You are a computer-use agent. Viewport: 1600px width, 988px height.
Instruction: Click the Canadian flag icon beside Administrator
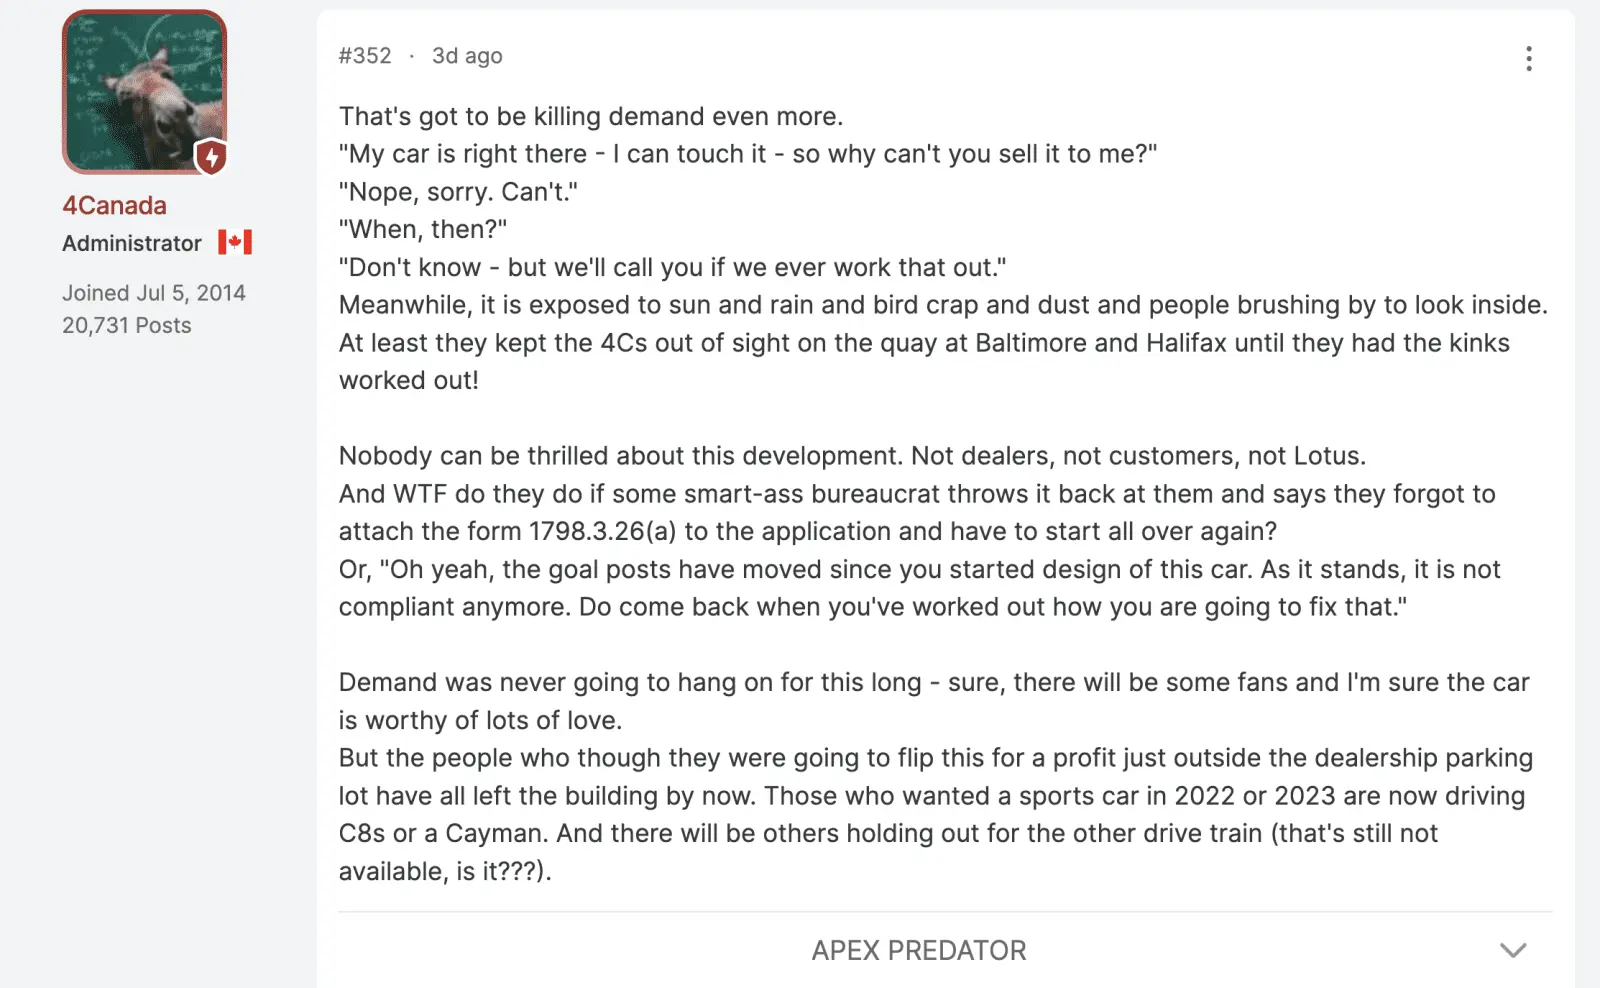235,242
